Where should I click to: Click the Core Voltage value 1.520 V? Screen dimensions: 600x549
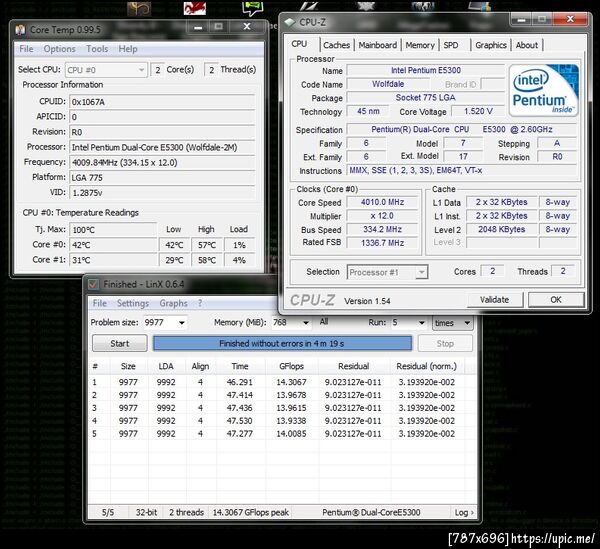click(x=478, y=111)
